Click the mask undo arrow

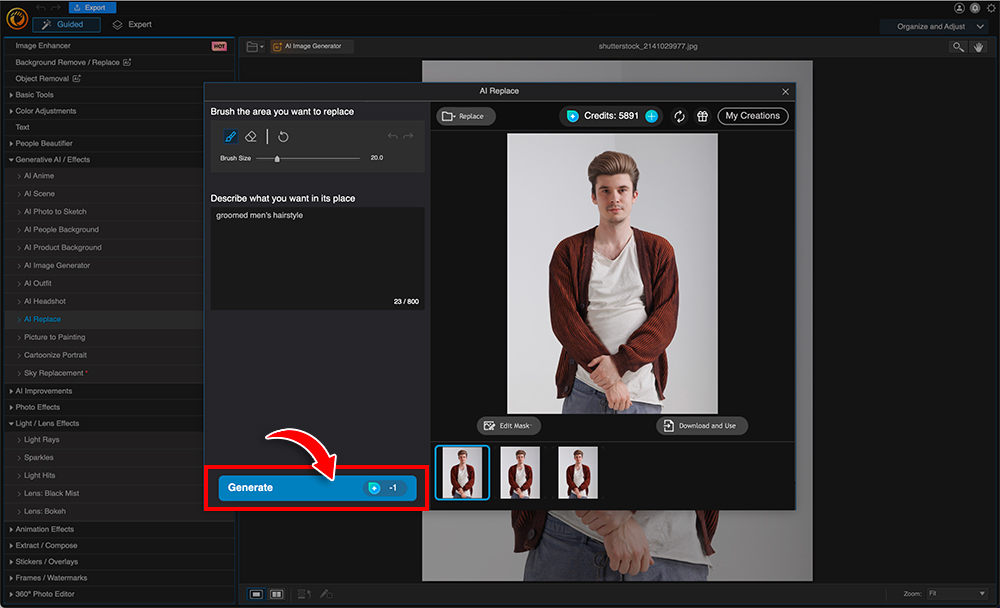[392, 136]
